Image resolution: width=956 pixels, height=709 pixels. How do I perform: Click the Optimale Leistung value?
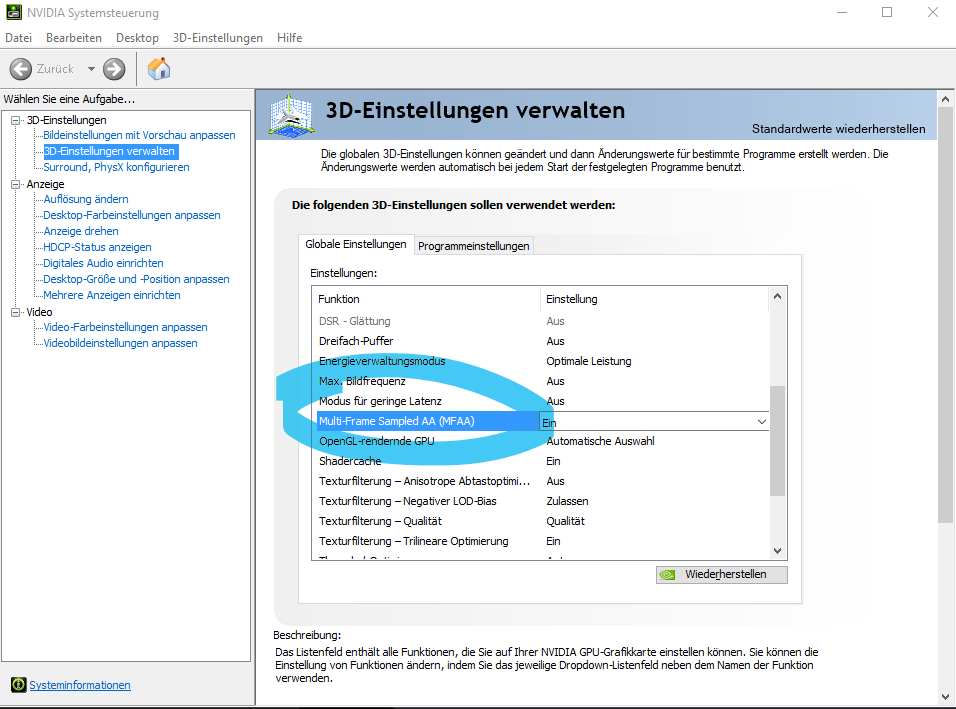click(589, 361)
